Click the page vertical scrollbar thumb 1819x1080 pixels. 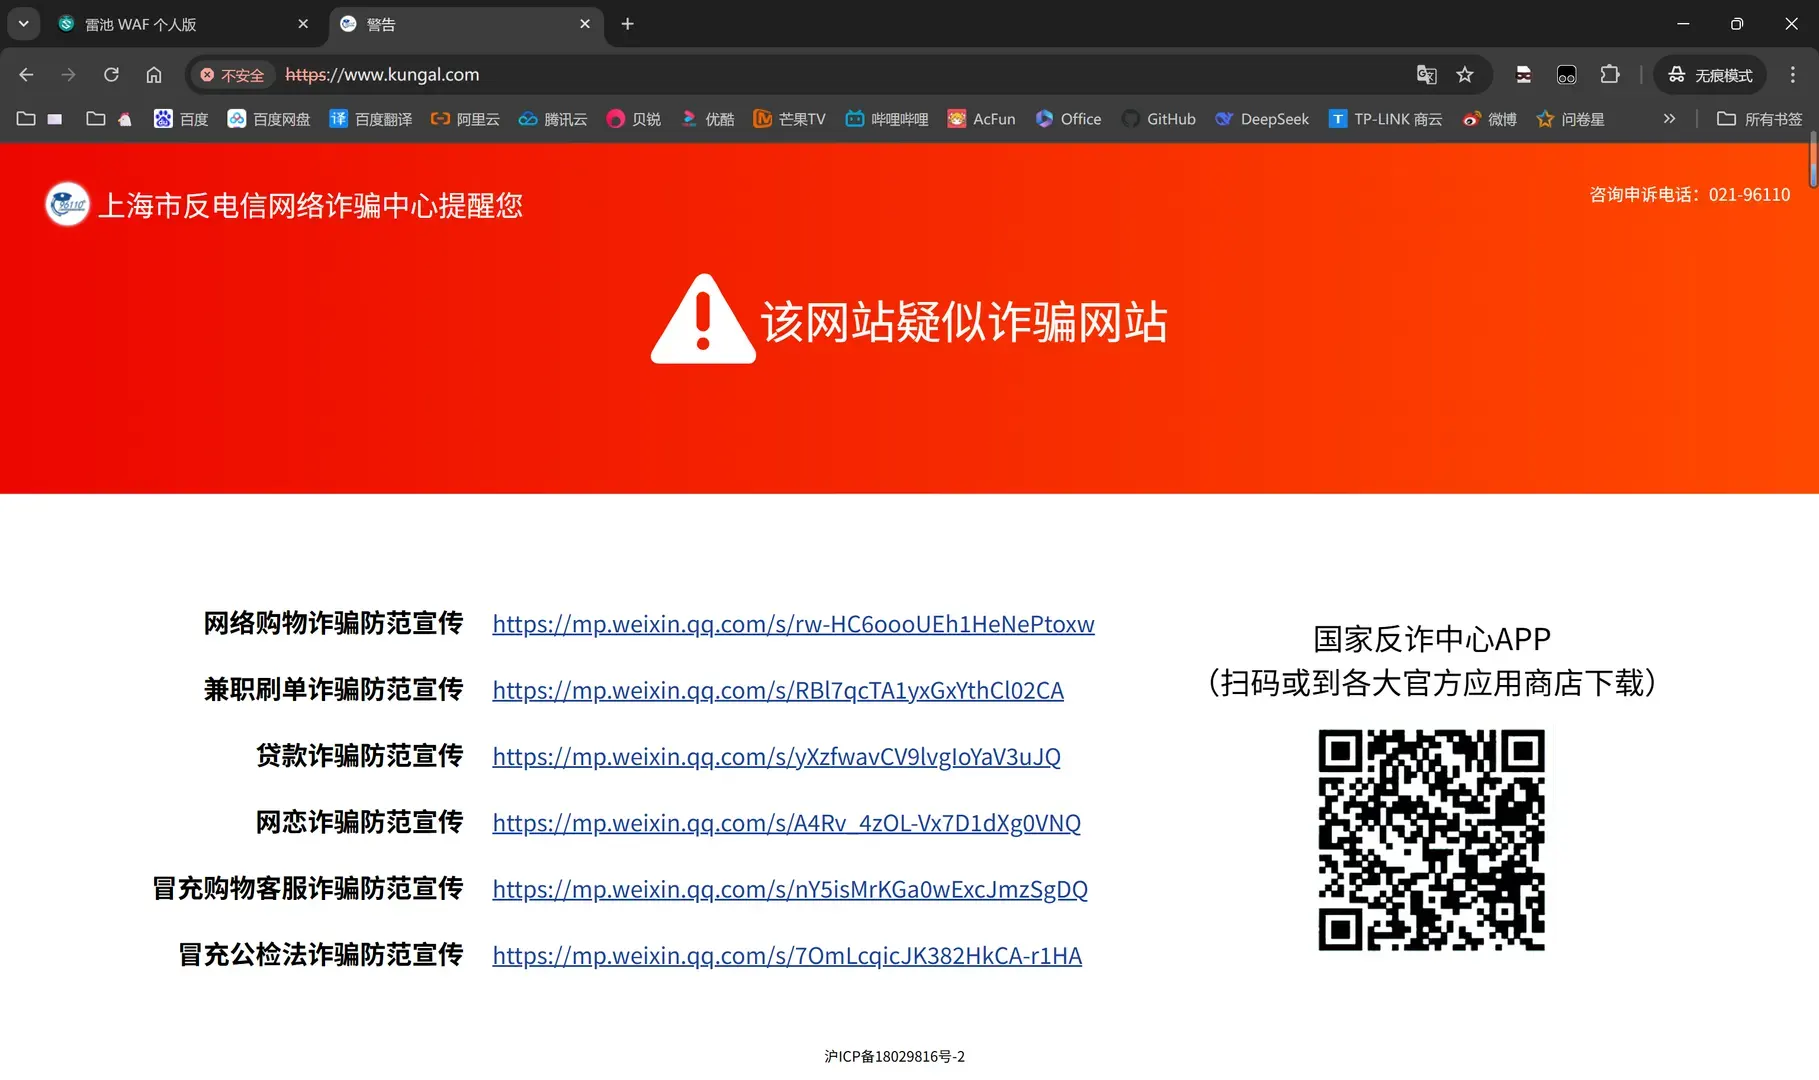tap(1813, 163)
